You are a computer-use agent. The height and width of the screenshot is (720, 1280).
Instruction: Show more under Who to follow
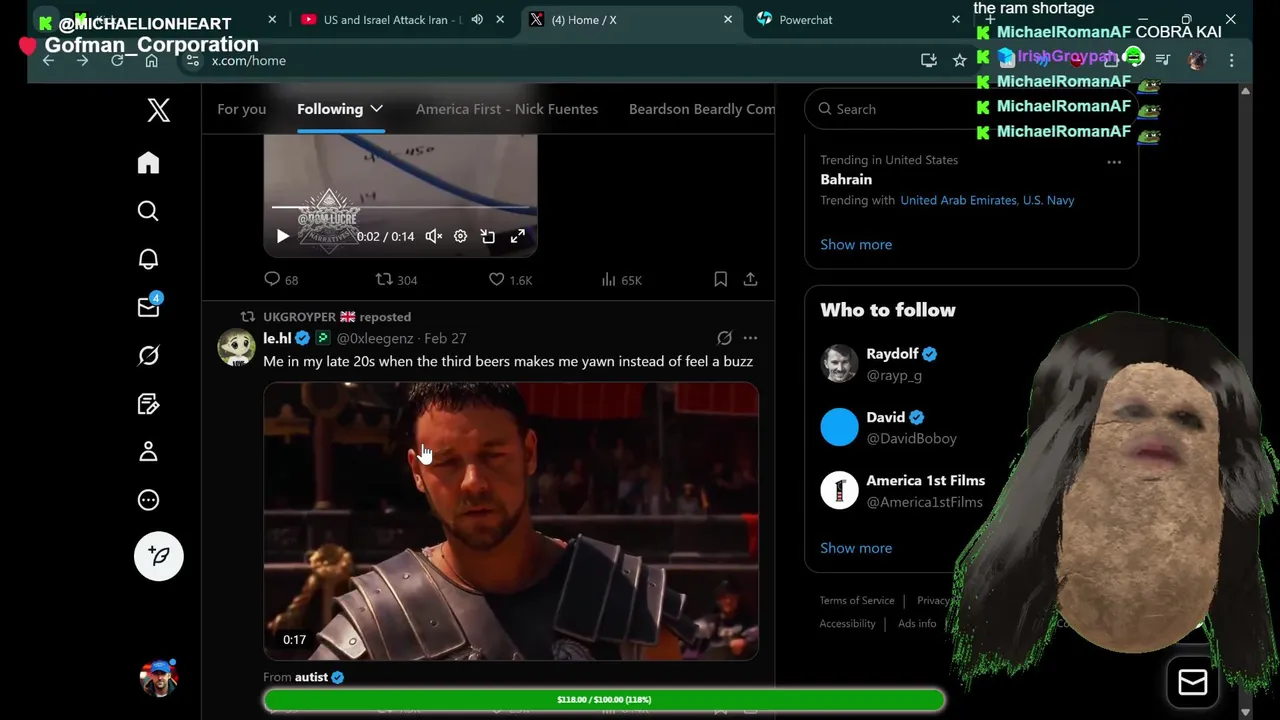[856, 548]
